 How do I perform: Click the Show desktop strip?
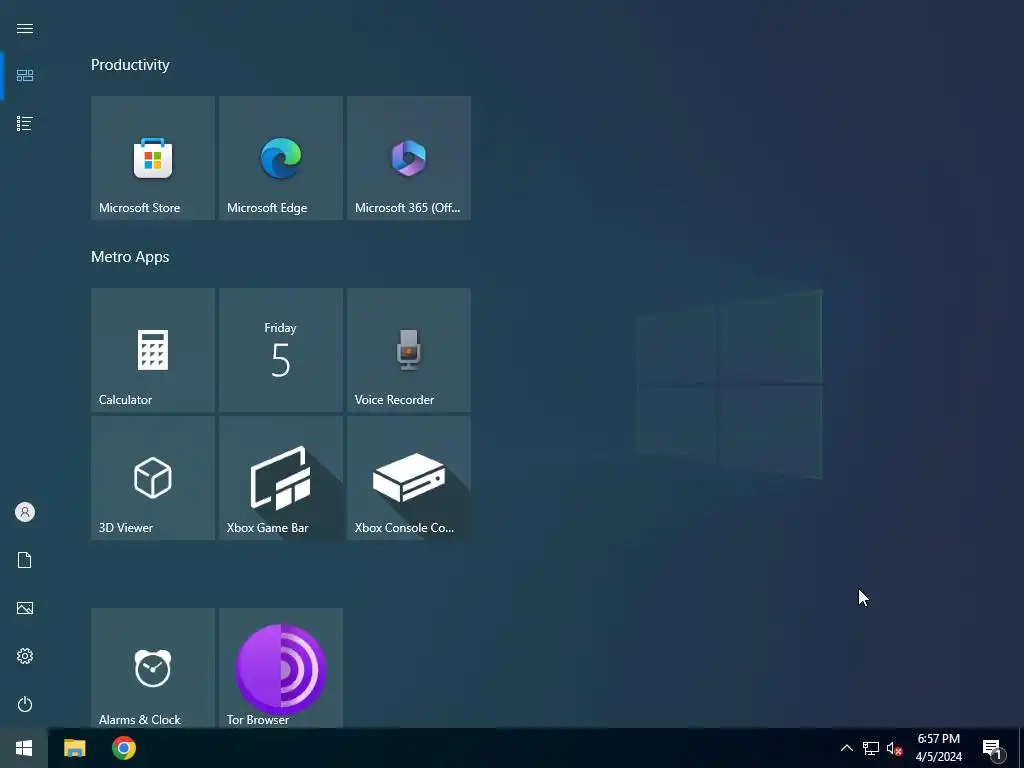[x=1021, y=748]
